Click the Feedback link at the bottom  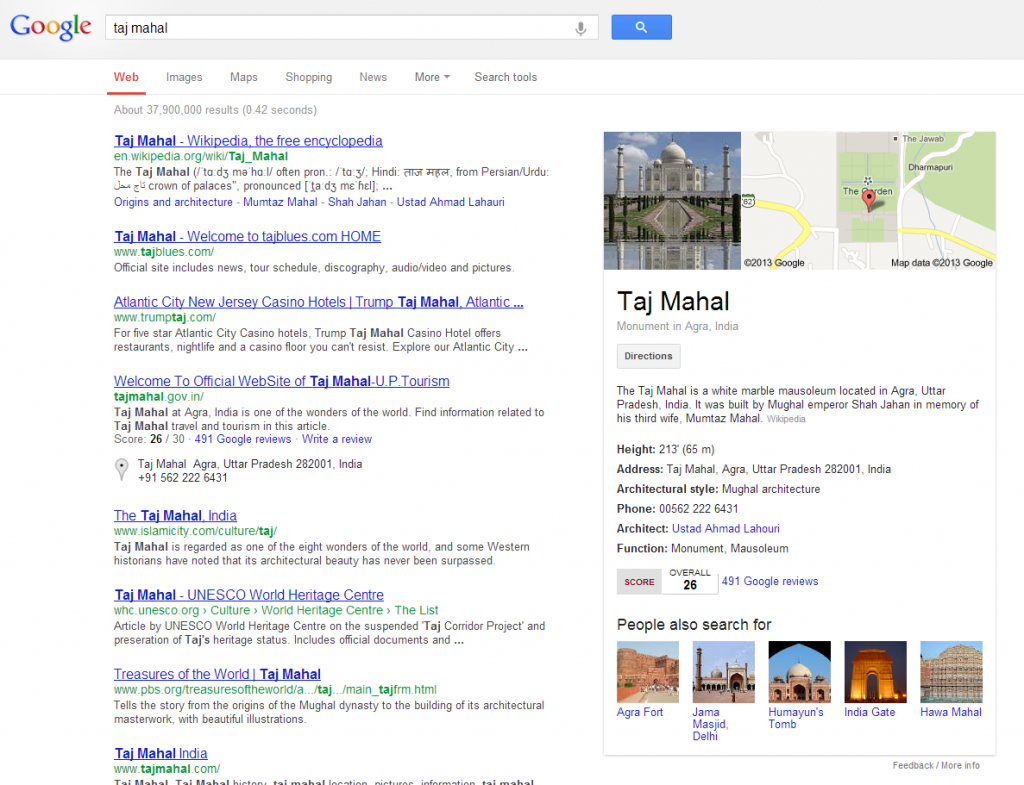click(x=911, y=764)
